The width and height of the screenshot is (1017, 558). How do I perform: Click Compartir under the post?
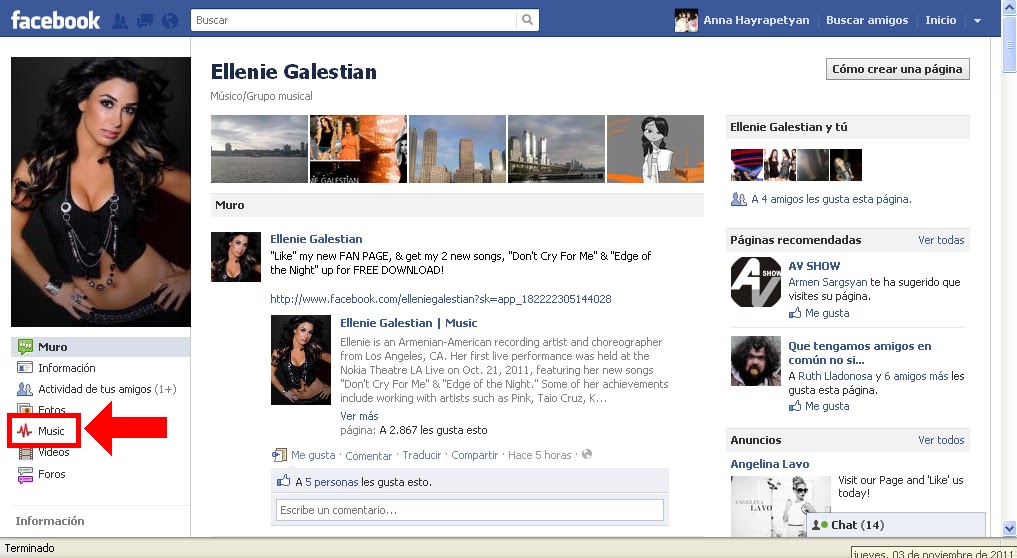475,455
